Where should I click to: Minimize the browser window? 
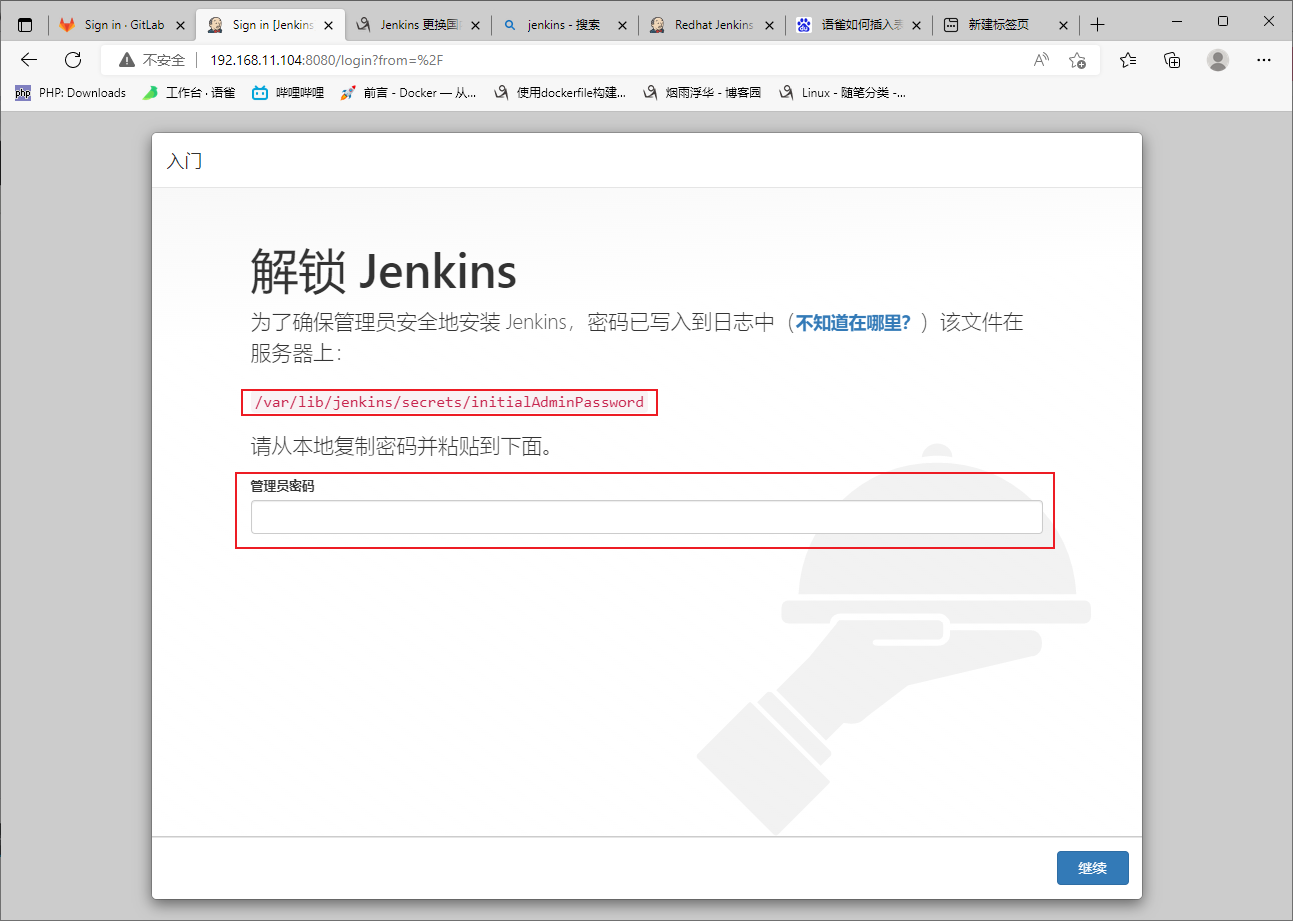(x=1177, y=21)
